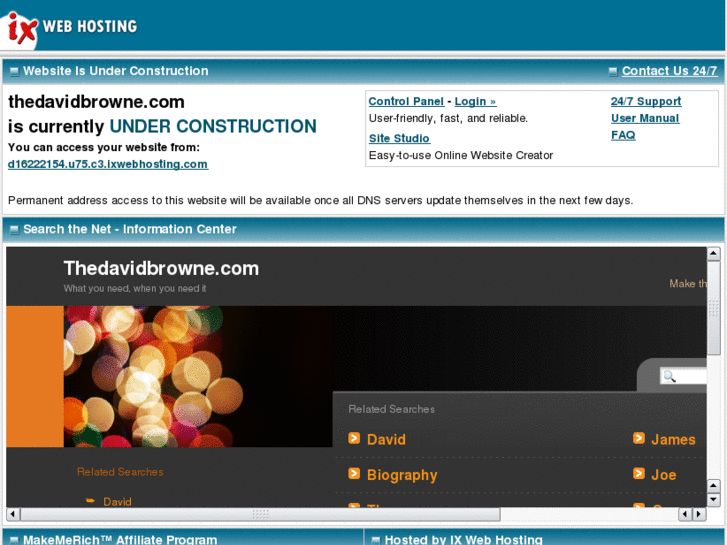Image resolution: width=727 pixels, height=545 pixels.
Task: Click the bullet icon beside Search the Net
Action: pos(14,230)
